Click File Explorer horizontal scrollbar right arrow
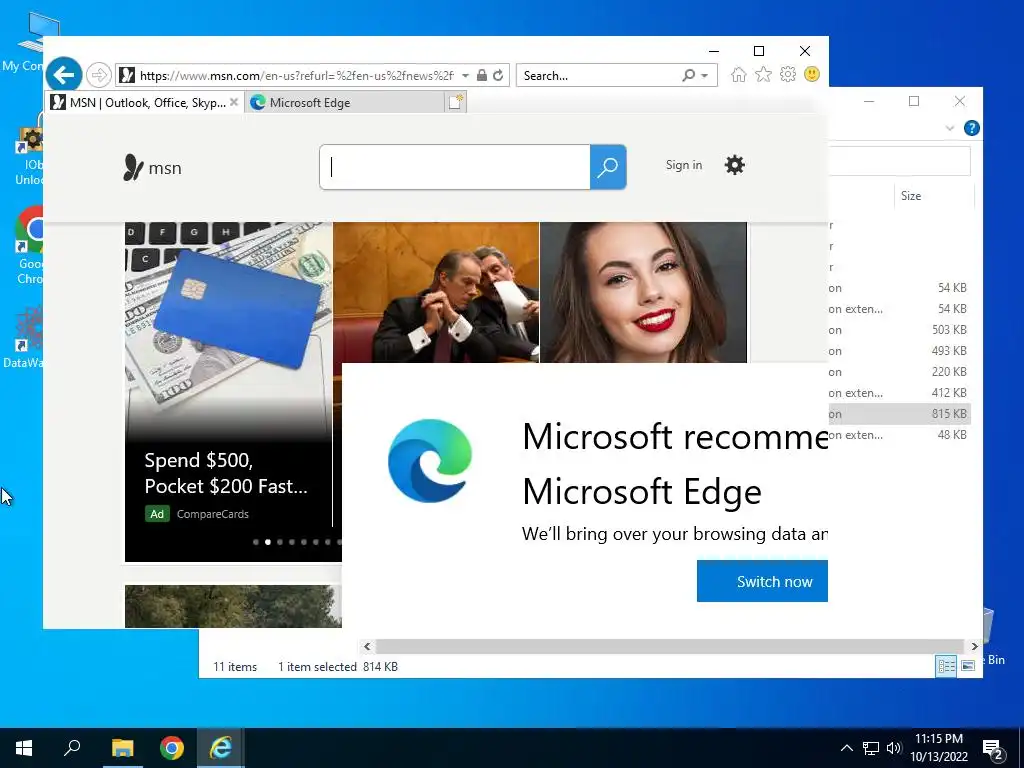 (x=974, y=646)
